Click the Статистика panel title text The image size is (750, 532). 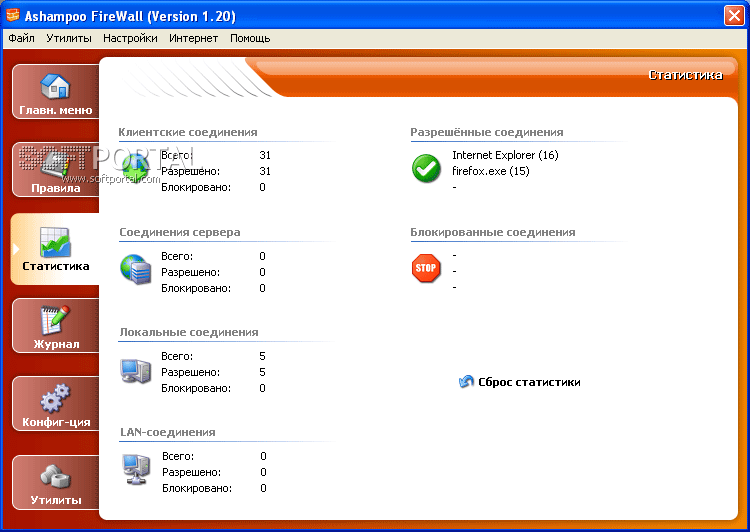685,75
